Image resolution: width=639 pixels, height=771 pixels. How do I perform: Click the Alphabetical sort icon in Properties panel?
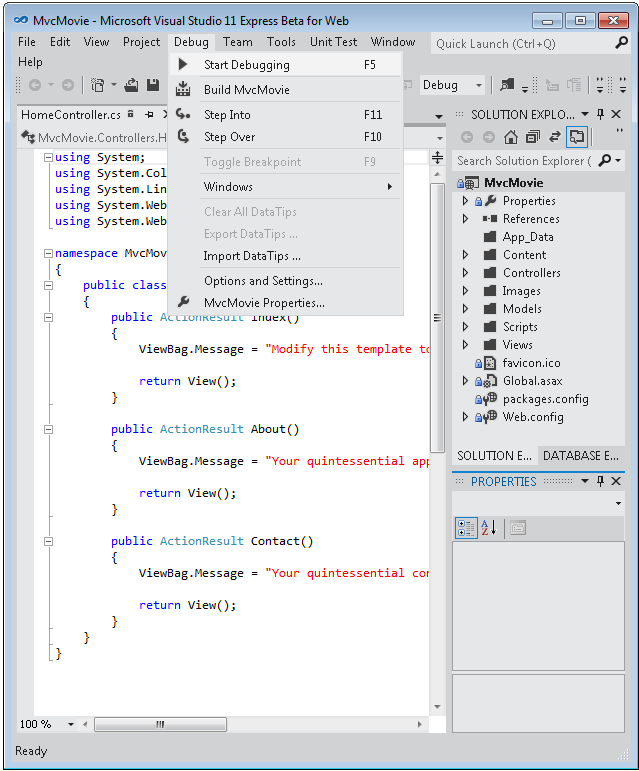489,528
